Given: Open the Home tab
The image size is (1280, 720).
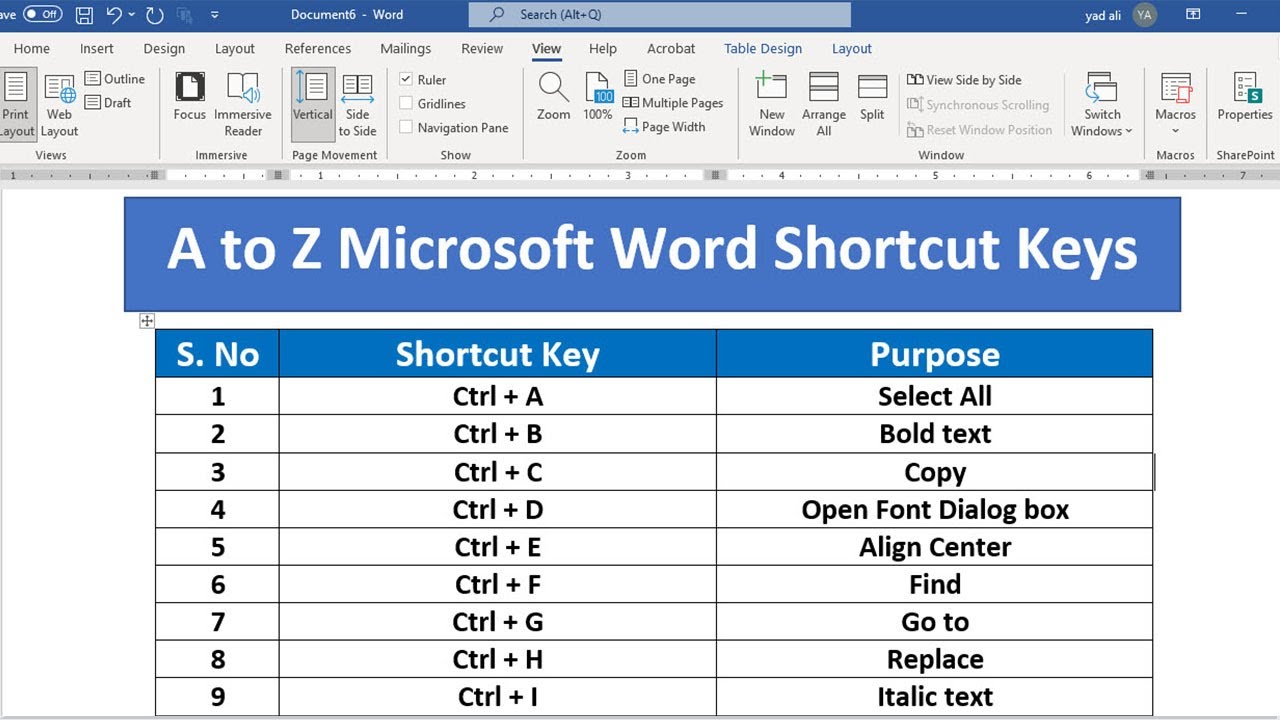Looking at the screenshot, I should coord(32,48).
